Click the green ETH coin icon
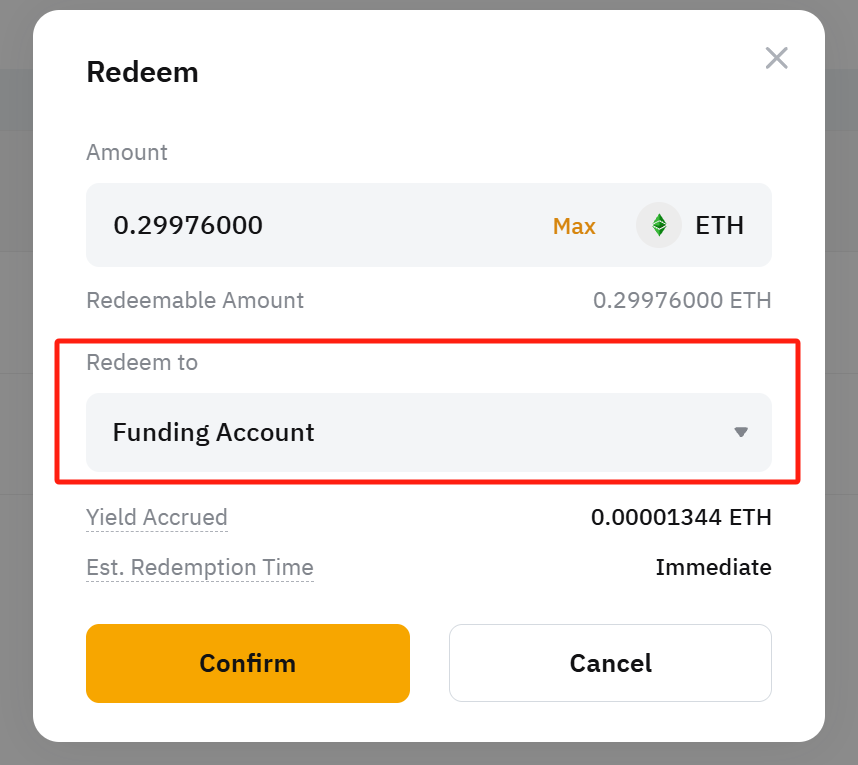The width and height of the screenshot is (858, 765). 658,225
